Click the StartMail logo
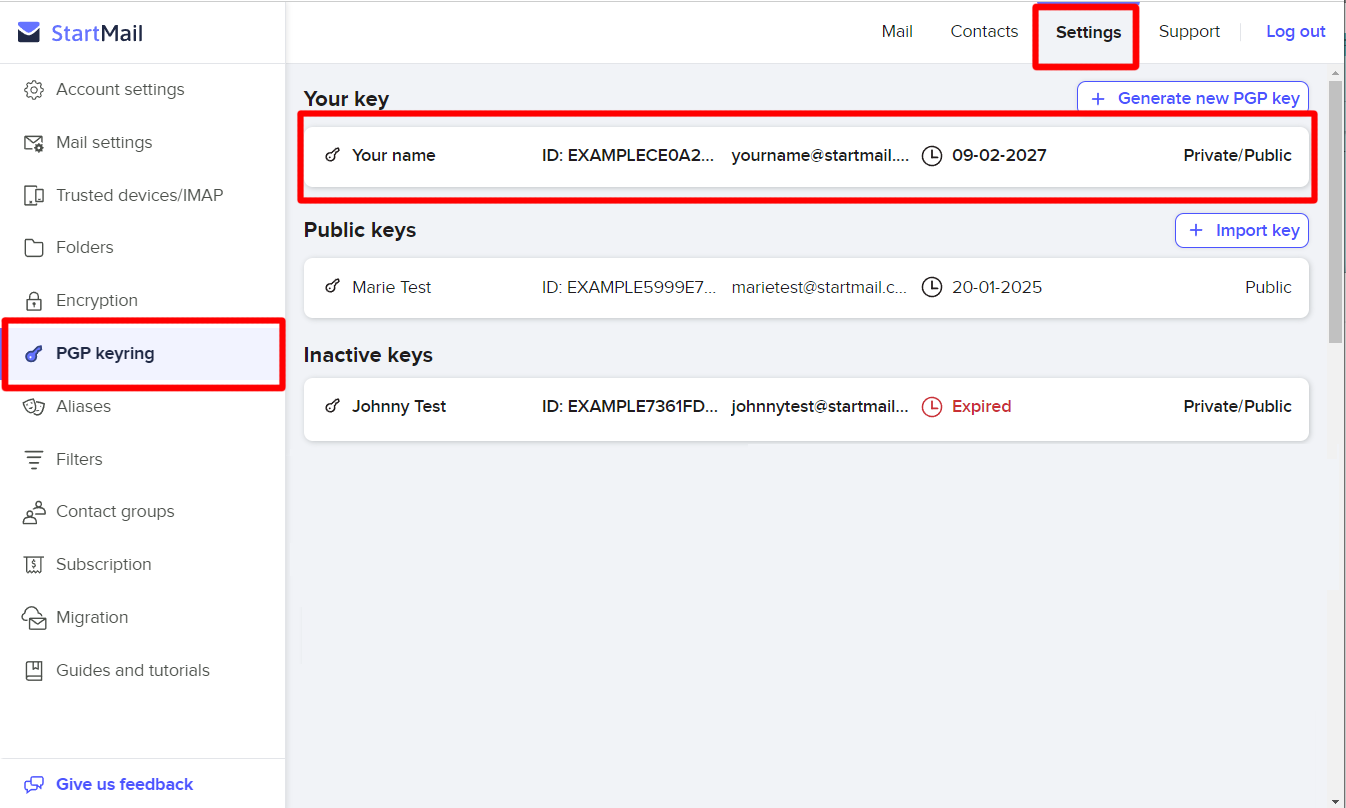This screenshot has height=808, width=1346. click(80, 31)
